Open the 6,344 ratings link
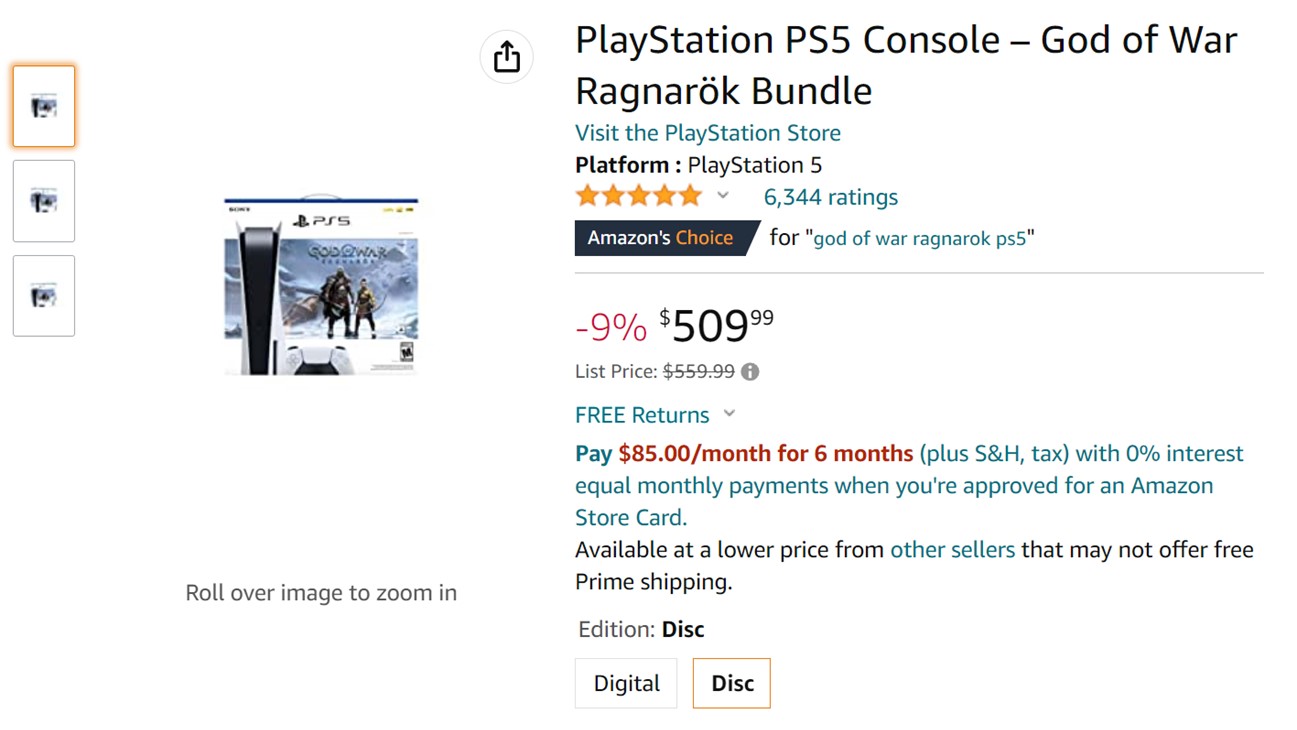This screenshot has height=730, width=1297. click(x=830, y=197)
